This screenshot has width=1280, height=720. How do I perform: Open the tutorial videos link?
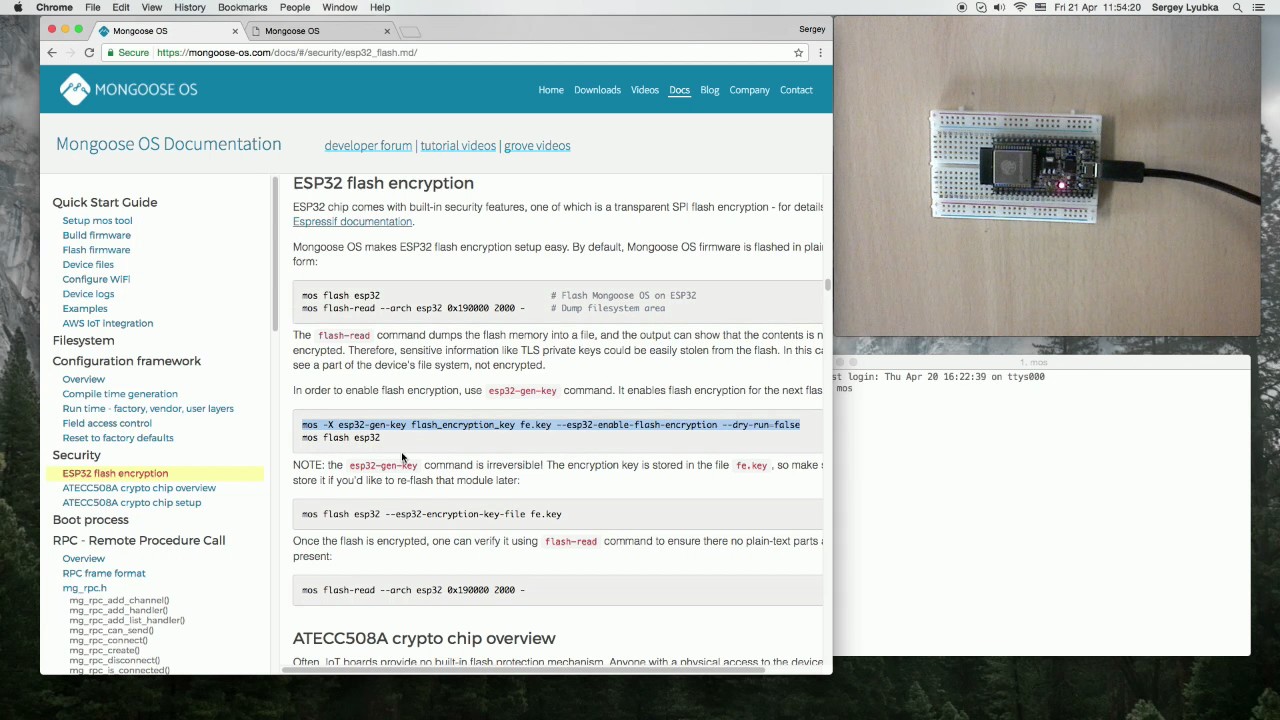pos(458,146)
